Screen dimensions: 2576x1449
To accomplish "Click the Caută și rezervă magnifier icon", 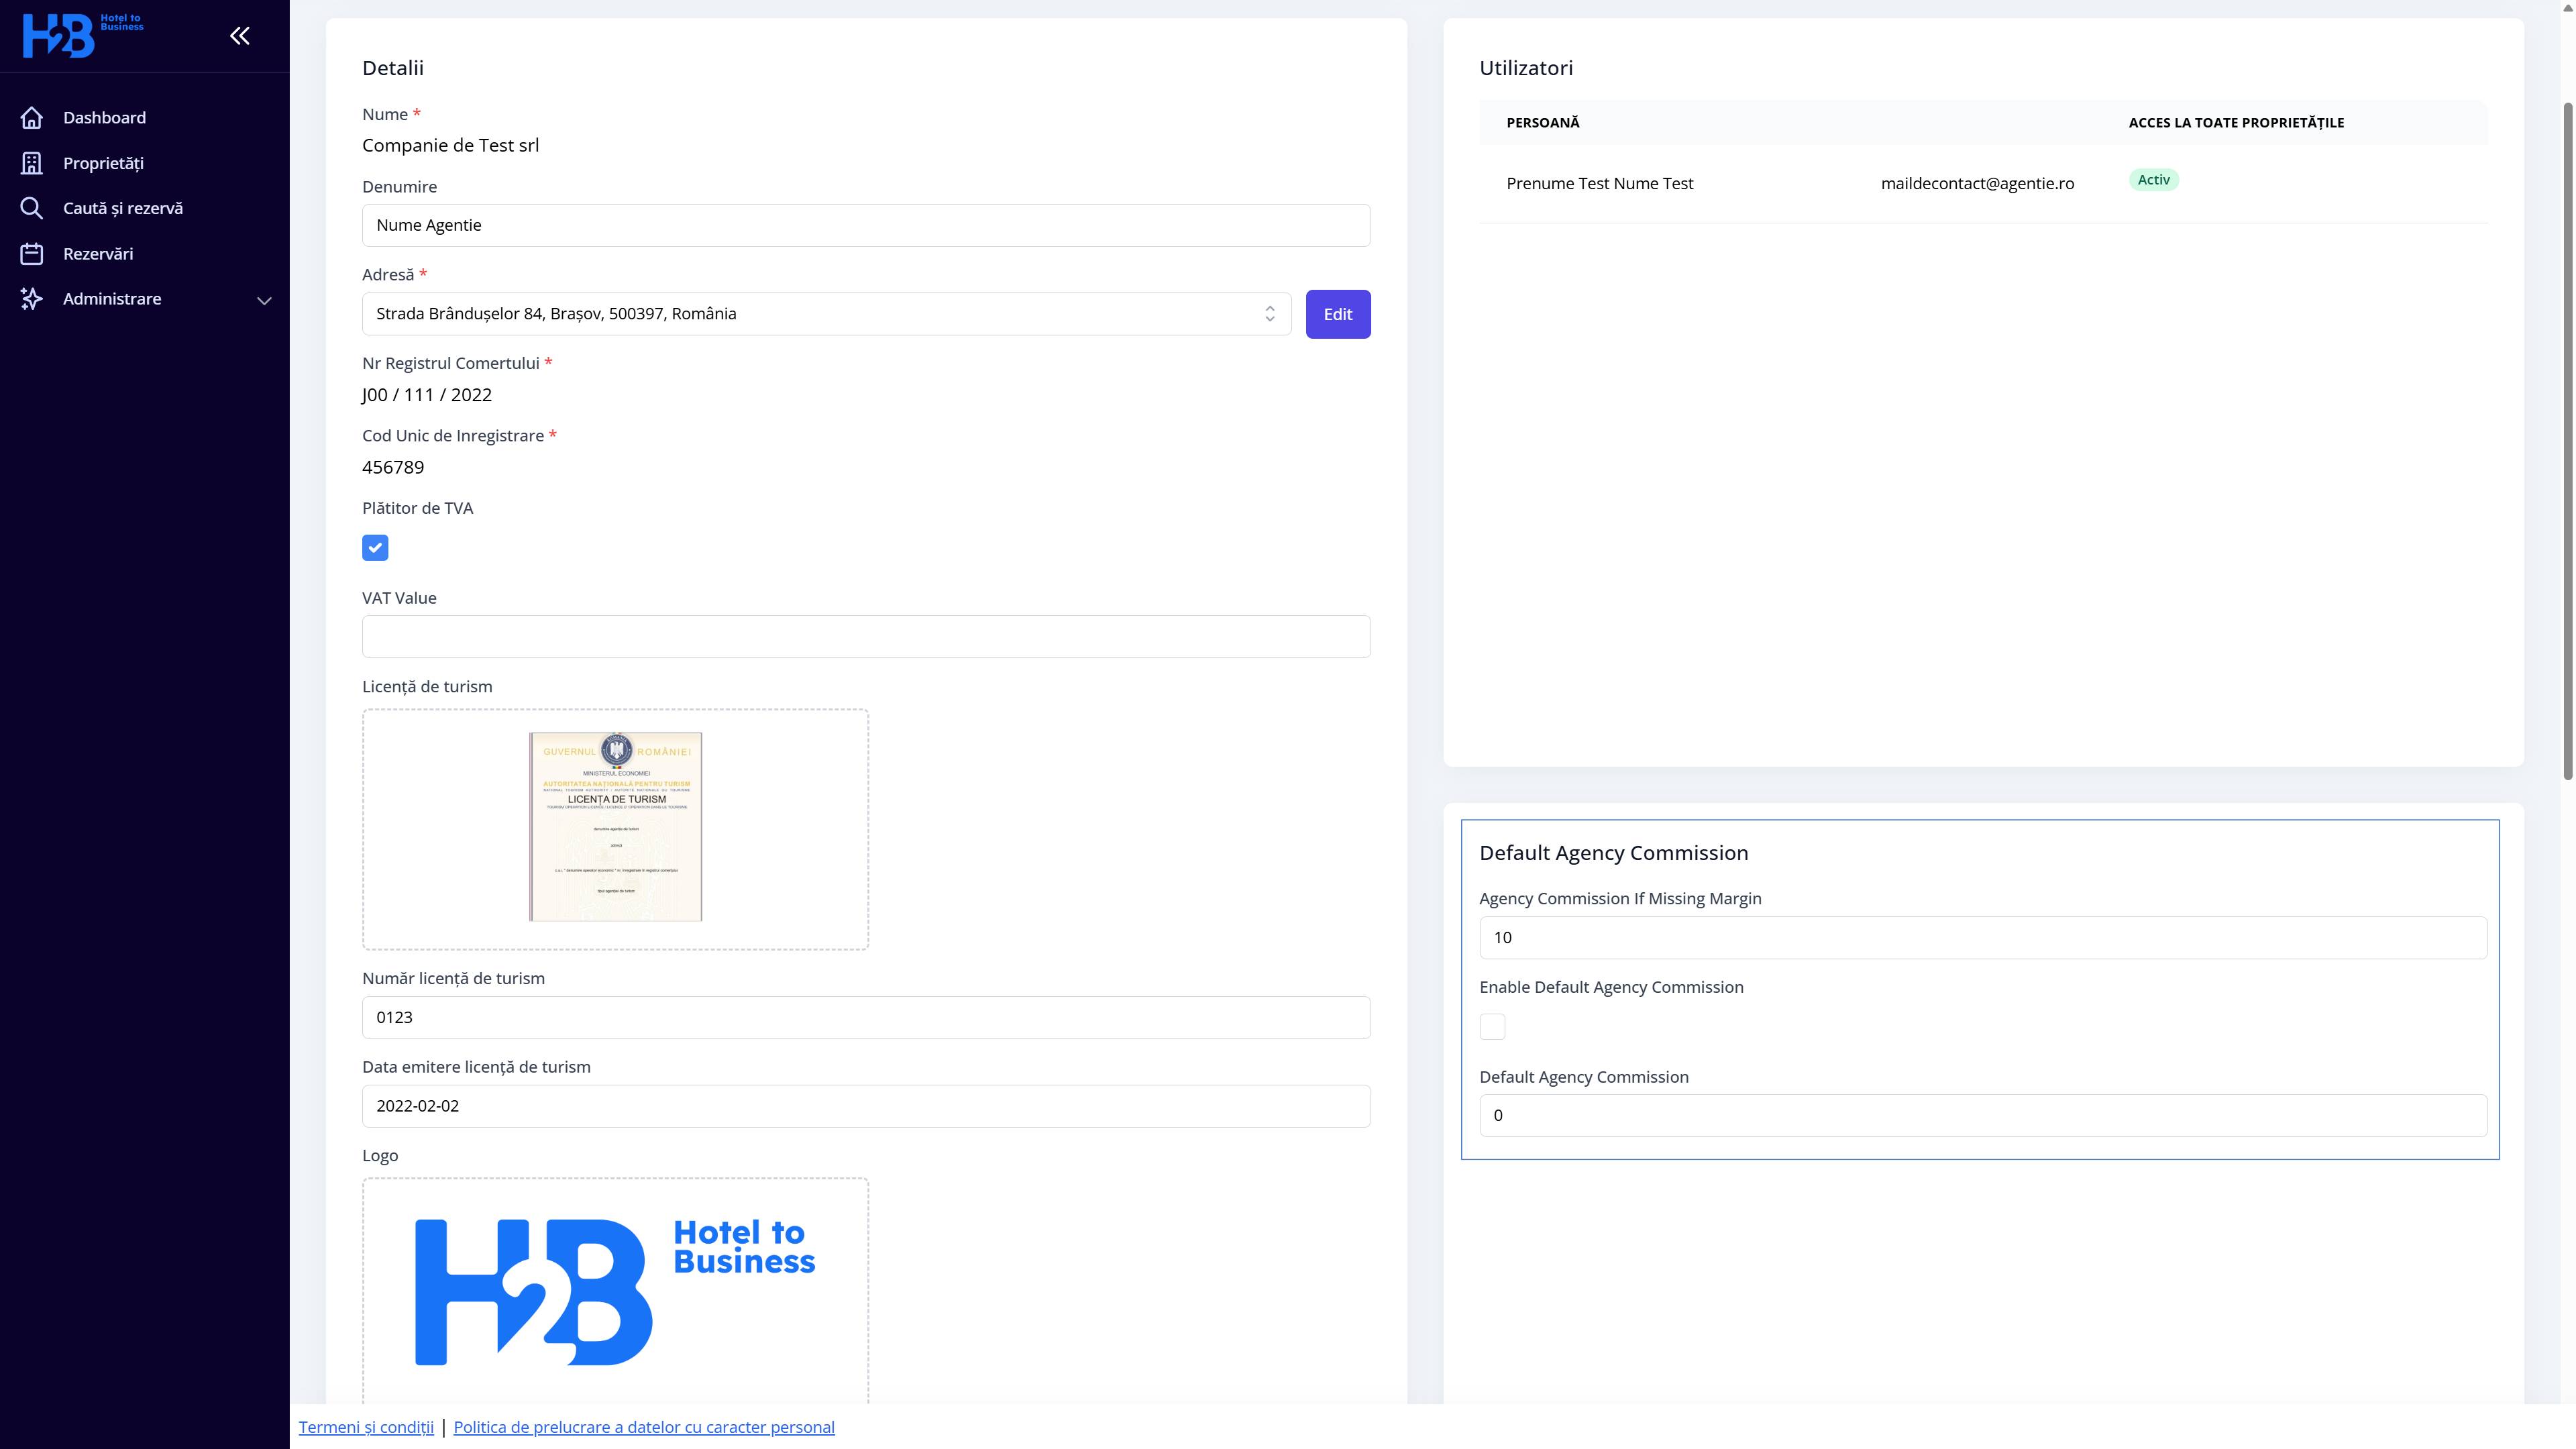I will point(32,208).
